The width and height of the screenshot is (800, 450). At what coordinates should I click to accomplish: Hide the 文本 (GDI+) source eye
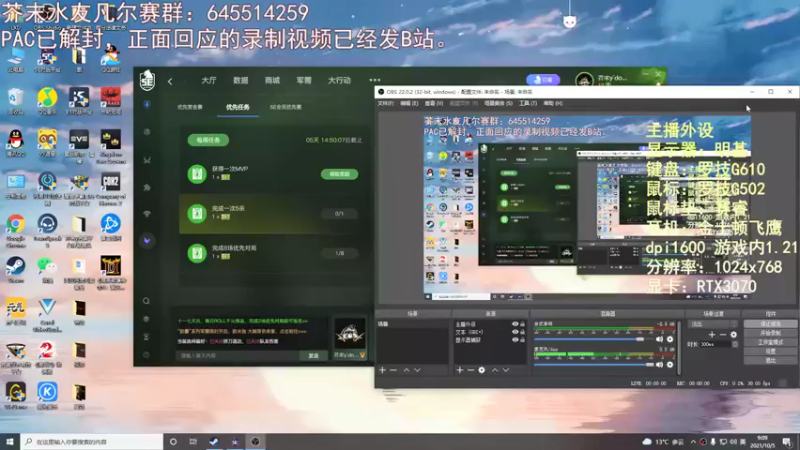tap(515, 332)
